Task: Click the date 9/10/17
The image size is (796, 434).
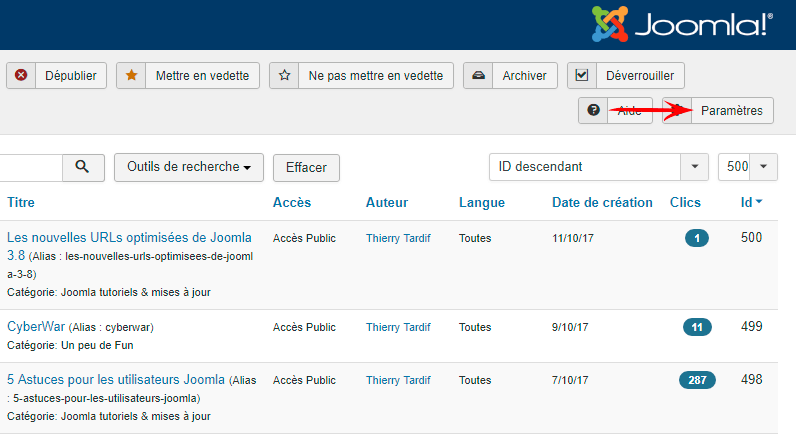Action: click(x=570, y=327)
